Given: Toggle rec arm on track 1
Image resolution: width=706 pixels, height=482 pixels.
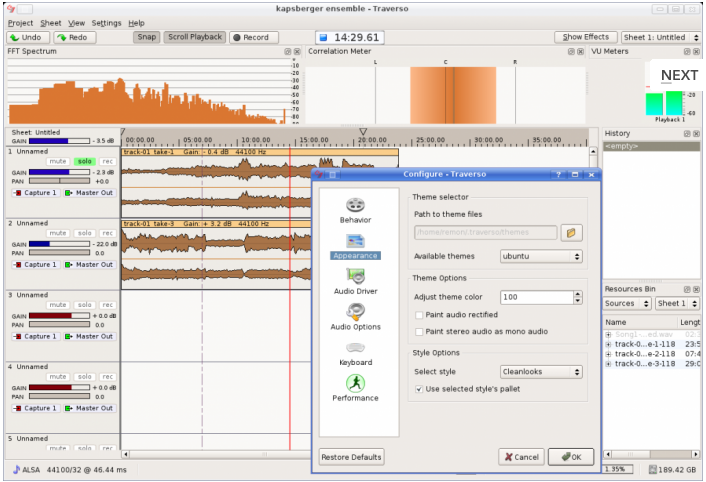Looking at the screenshot, I should coord(107,161).
